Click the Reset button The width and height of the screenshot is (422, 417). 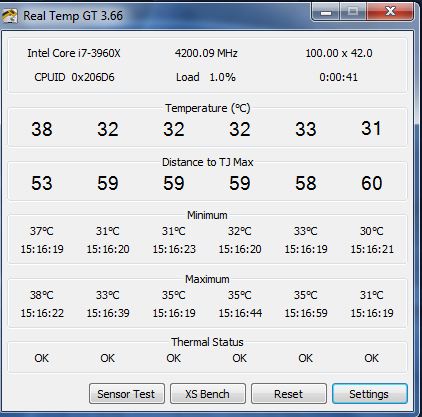(289, 394)
